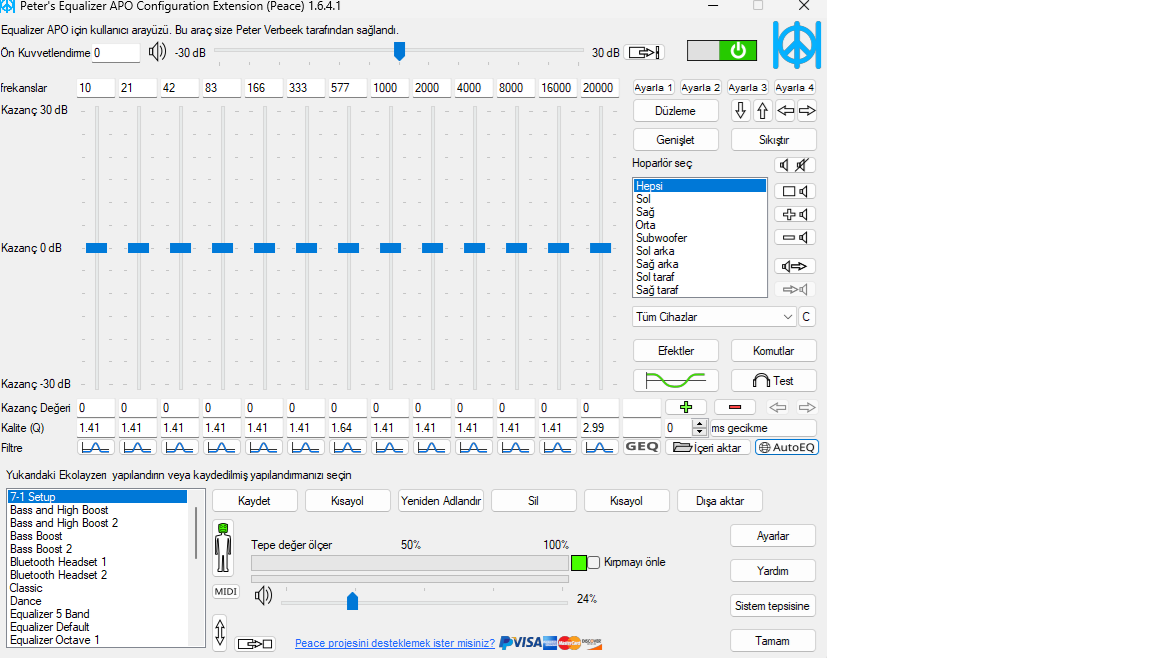Click the headphone Test button
Image resolution: width=1152 pixels, height=658 pixels.
point(774,380)
